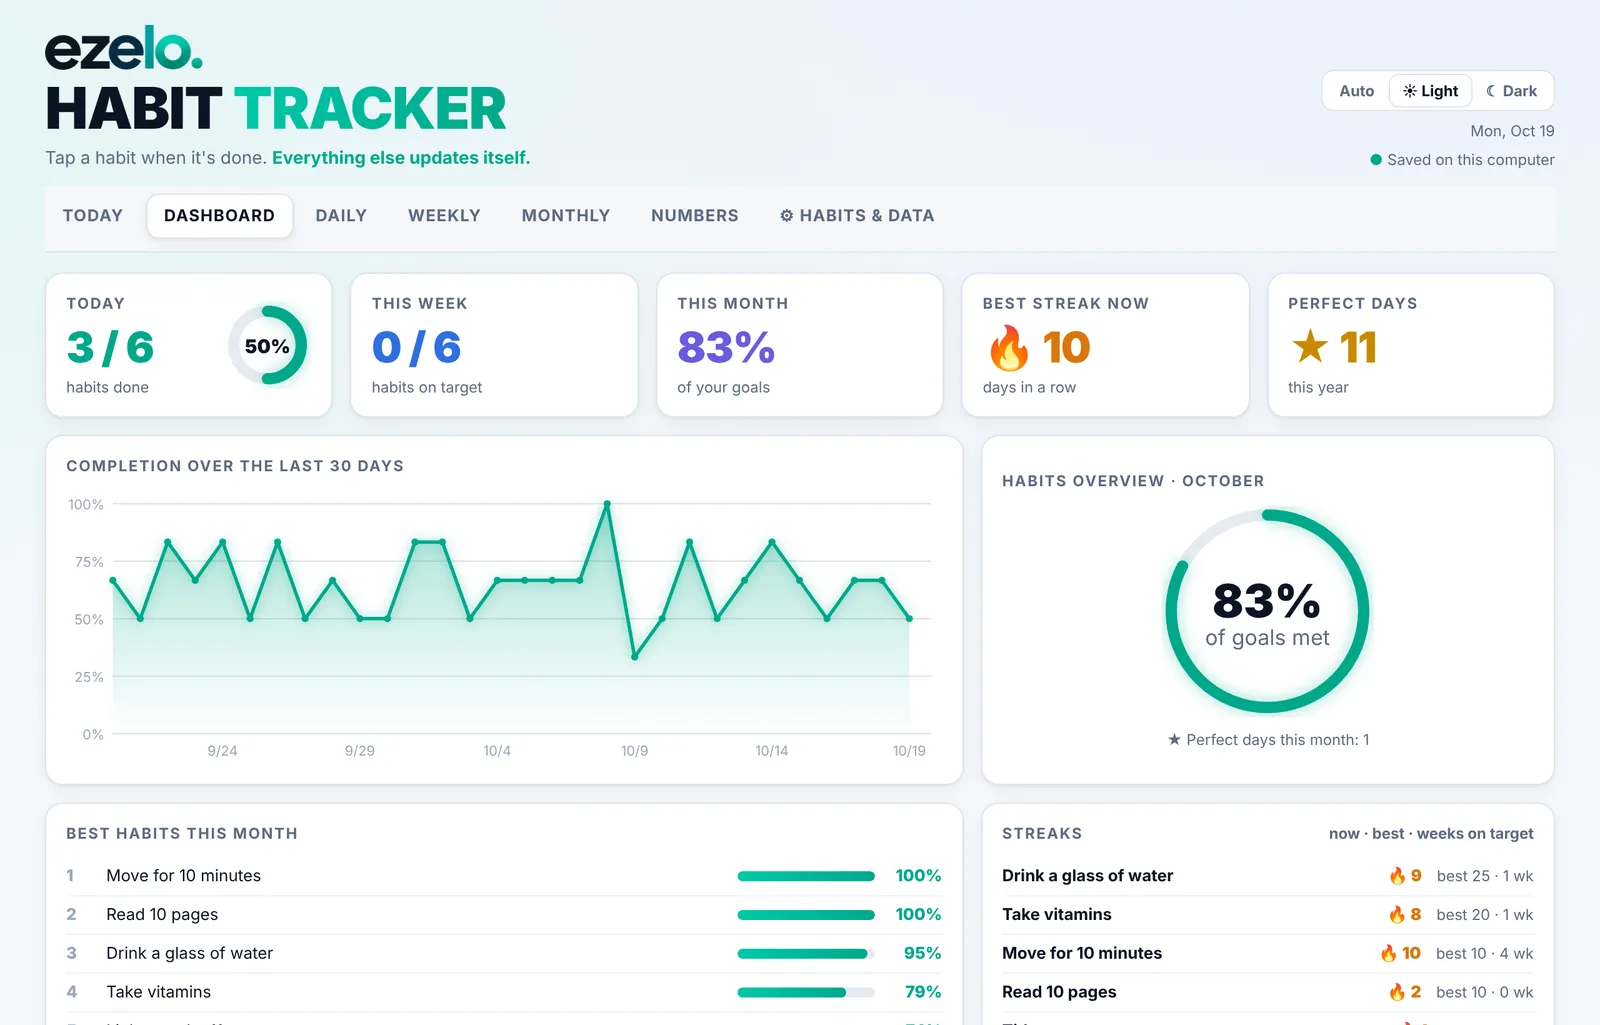
Task: Click the progress bar for Move for 10 minutes
Action: (806, 876)
